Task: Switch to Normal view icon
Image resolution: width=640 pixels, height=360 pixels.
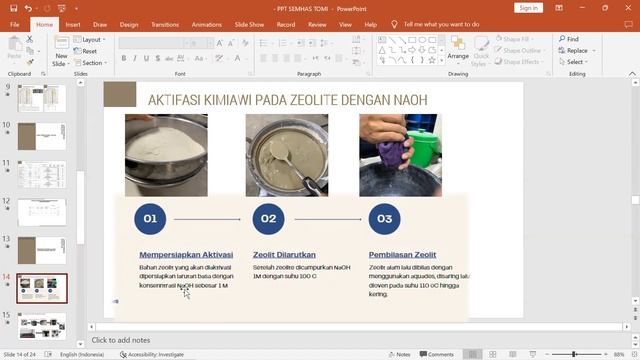Action: [472, 354]
